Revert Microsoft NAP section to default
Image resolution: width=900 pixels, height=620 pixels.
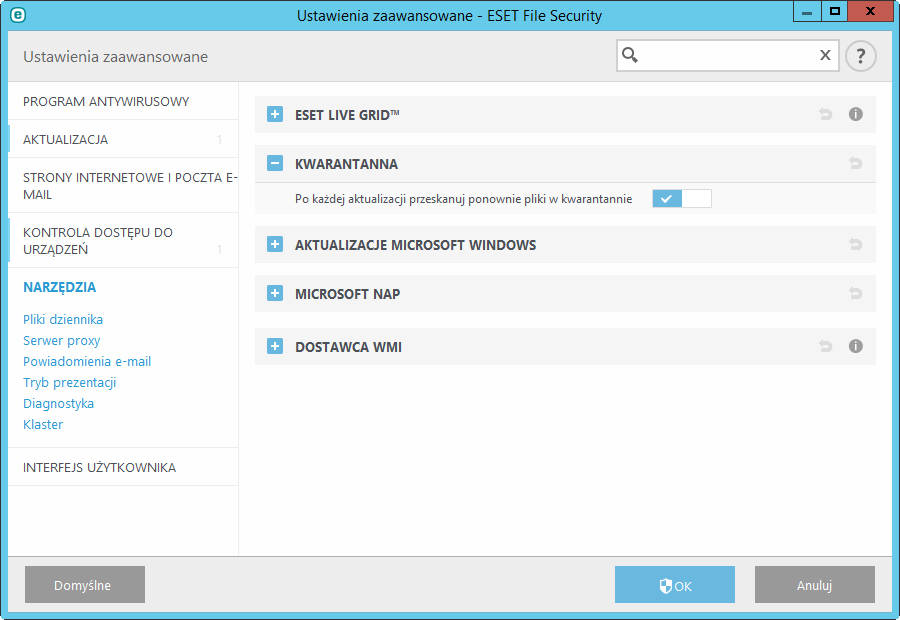tap(855, 293)
